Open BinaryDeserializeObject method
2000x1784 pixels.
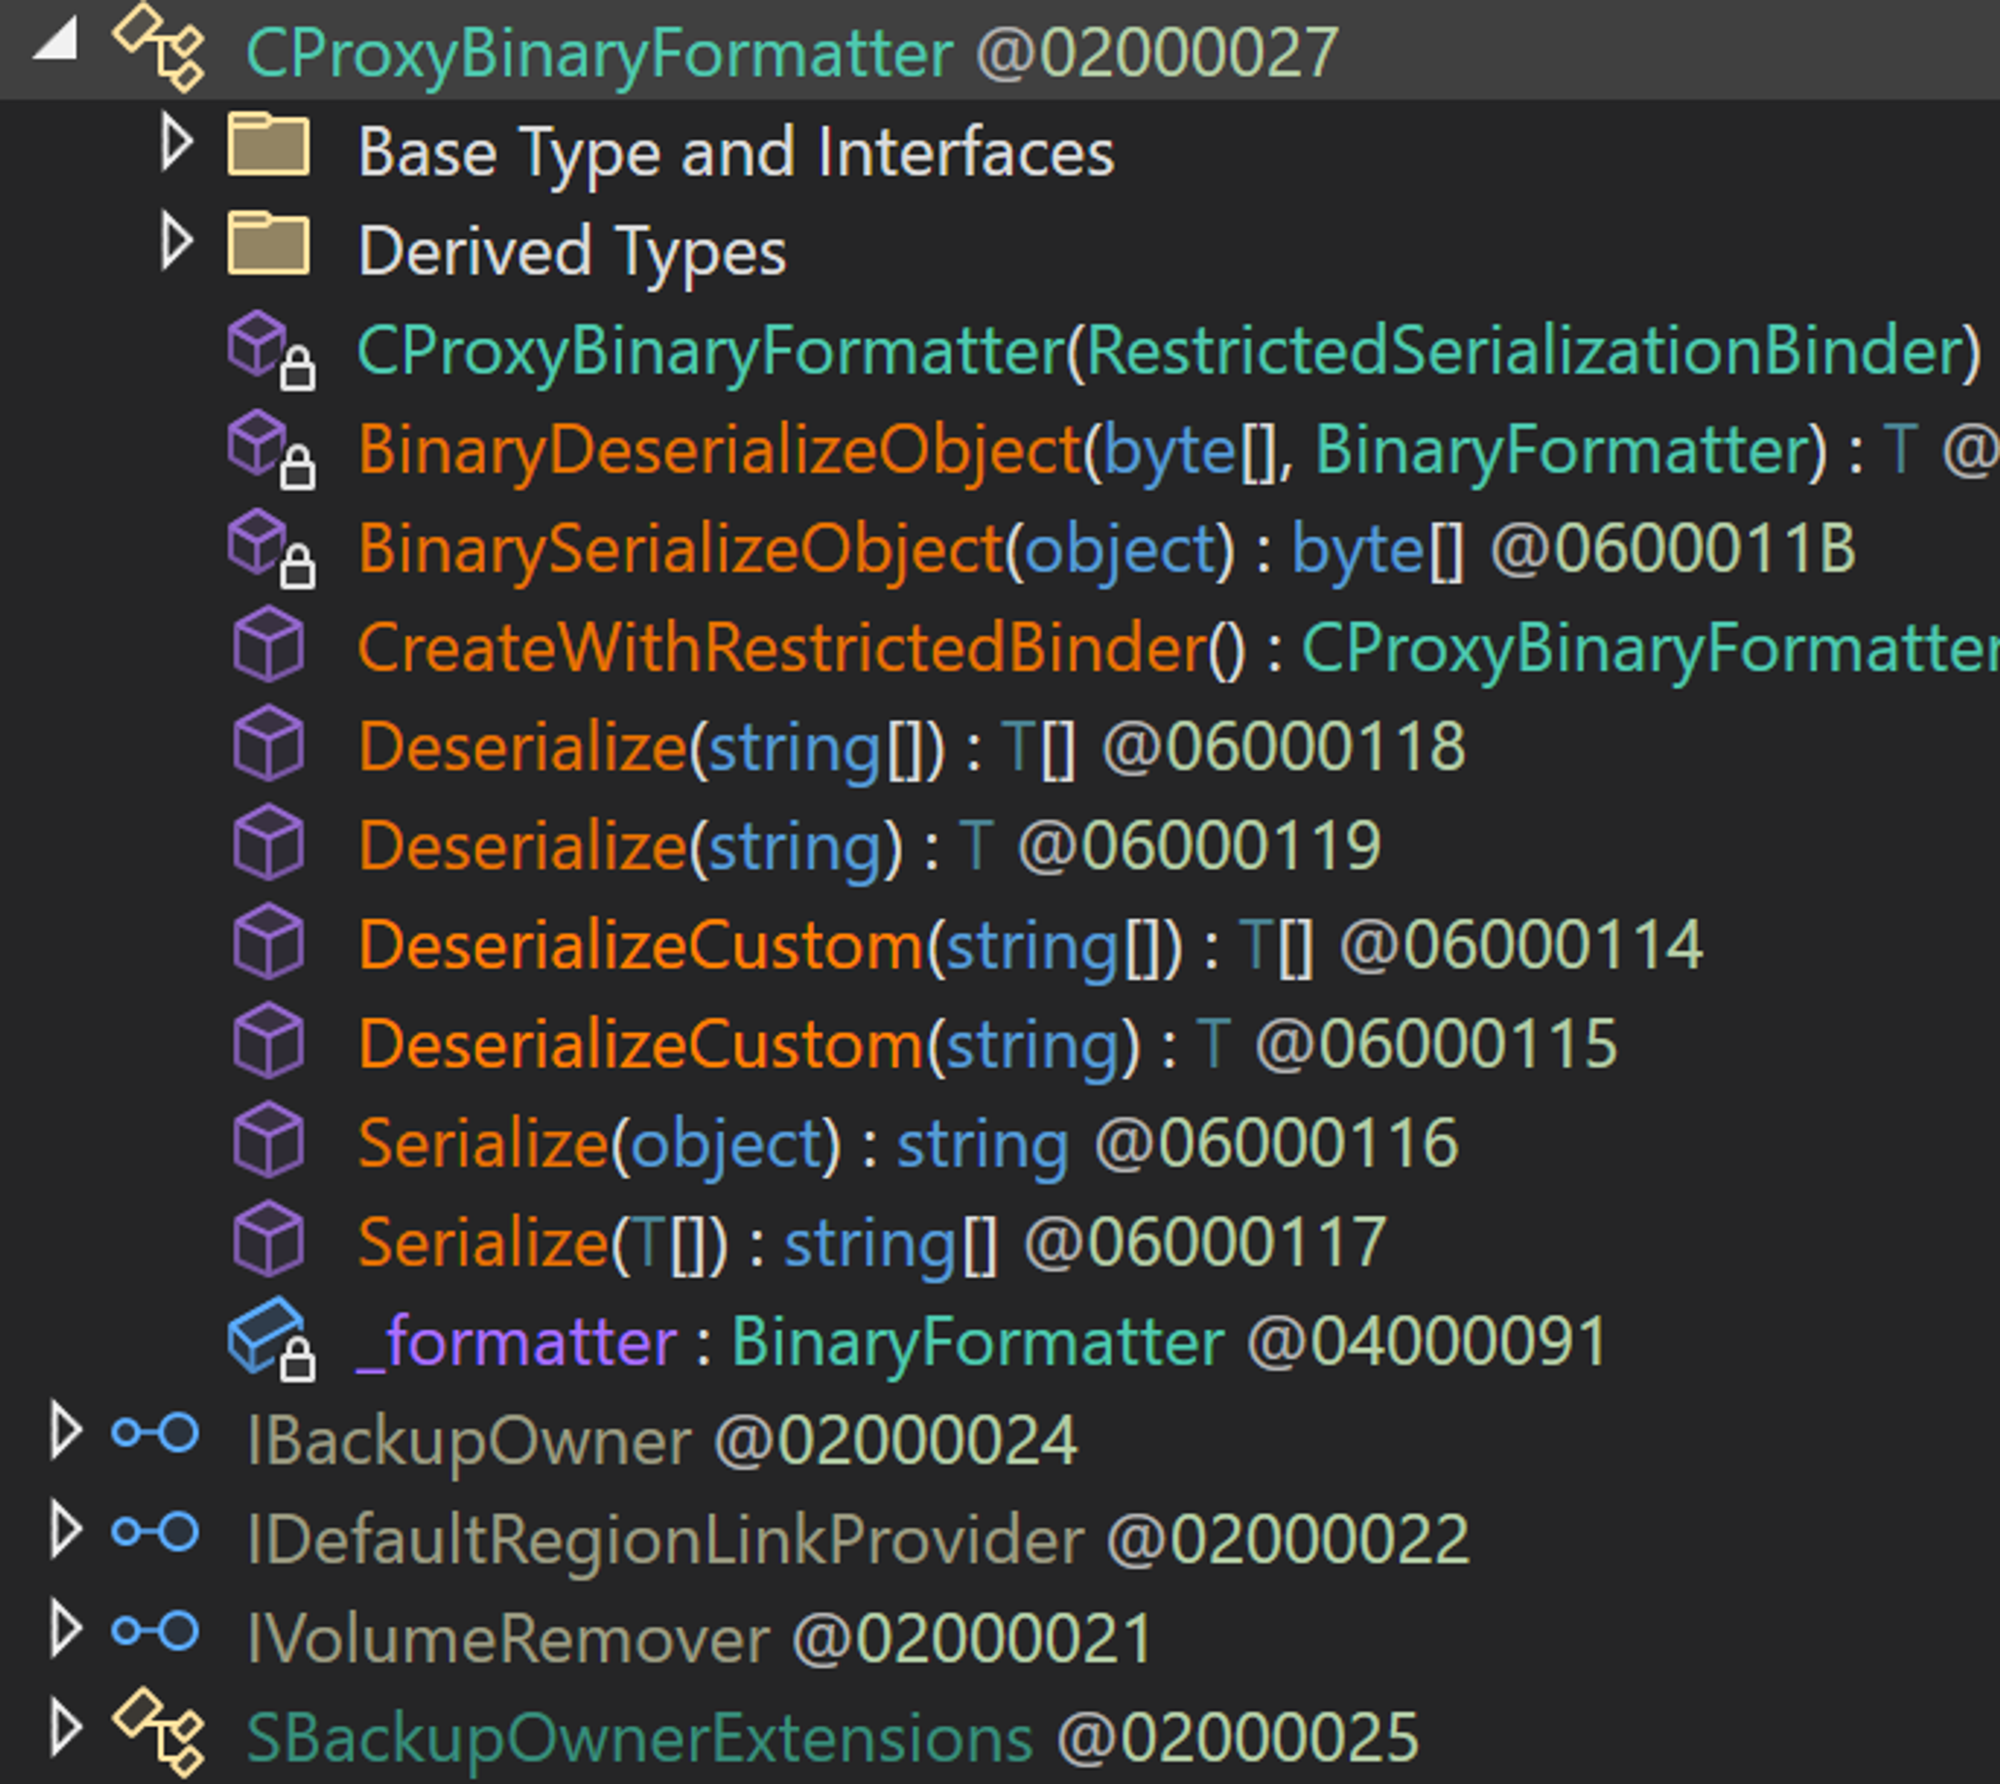pos(720,450)
